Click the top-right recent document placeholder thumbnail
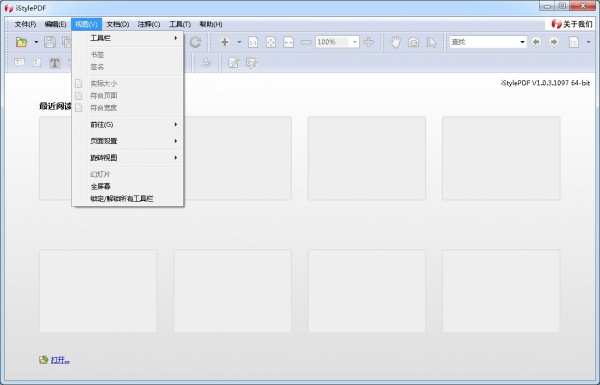 501,158
